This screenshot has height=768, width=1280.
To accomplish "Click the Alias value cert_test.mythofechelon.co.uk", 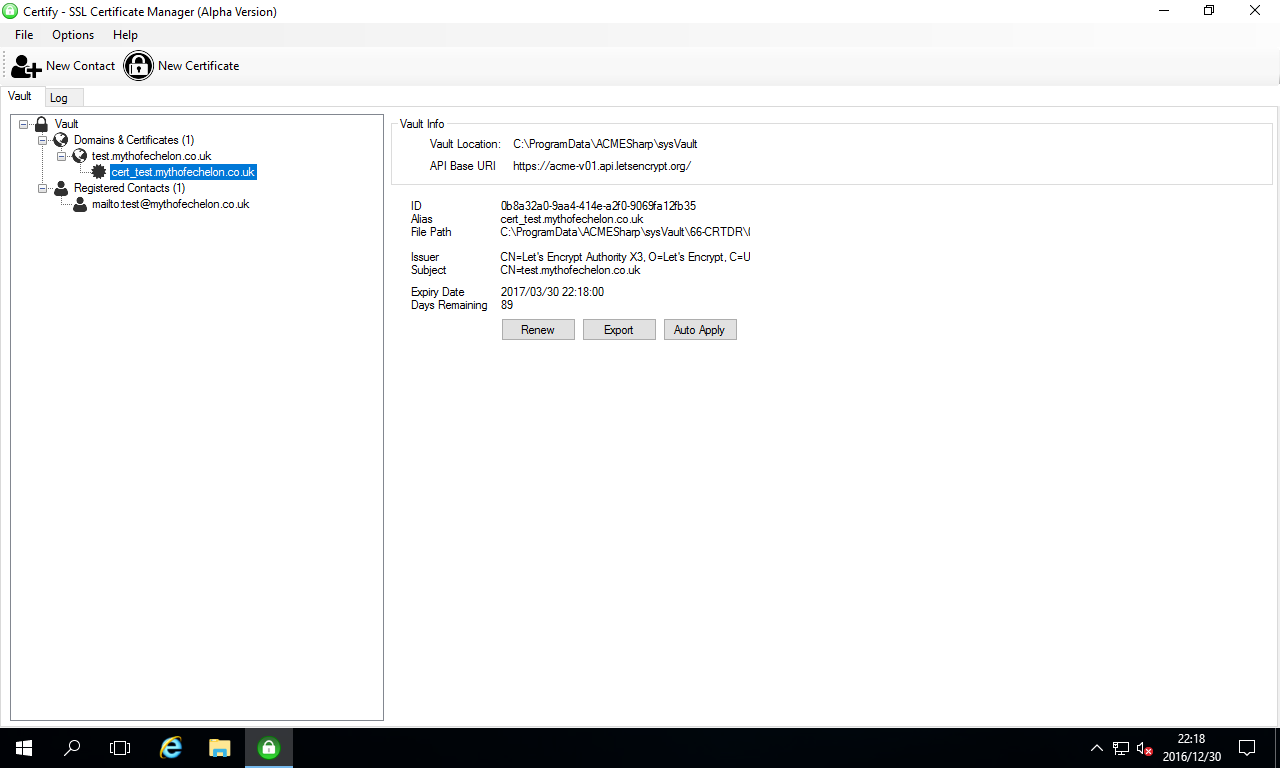I will (x=572, y=219).
